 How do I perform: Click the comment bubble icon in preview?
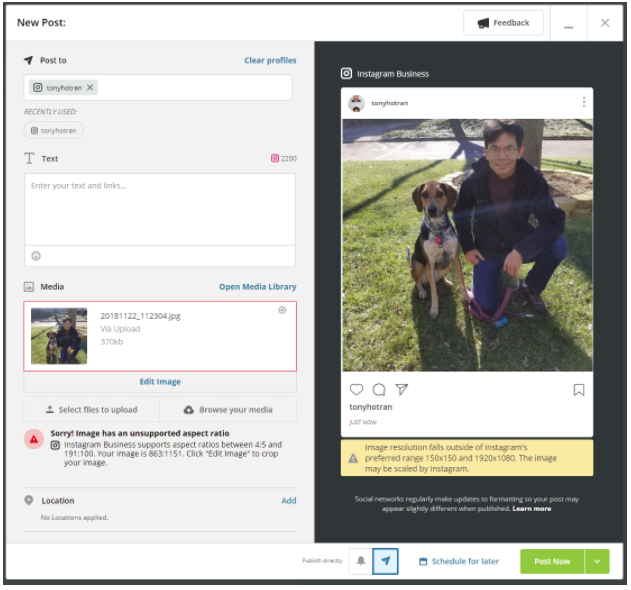coord(379,389)
